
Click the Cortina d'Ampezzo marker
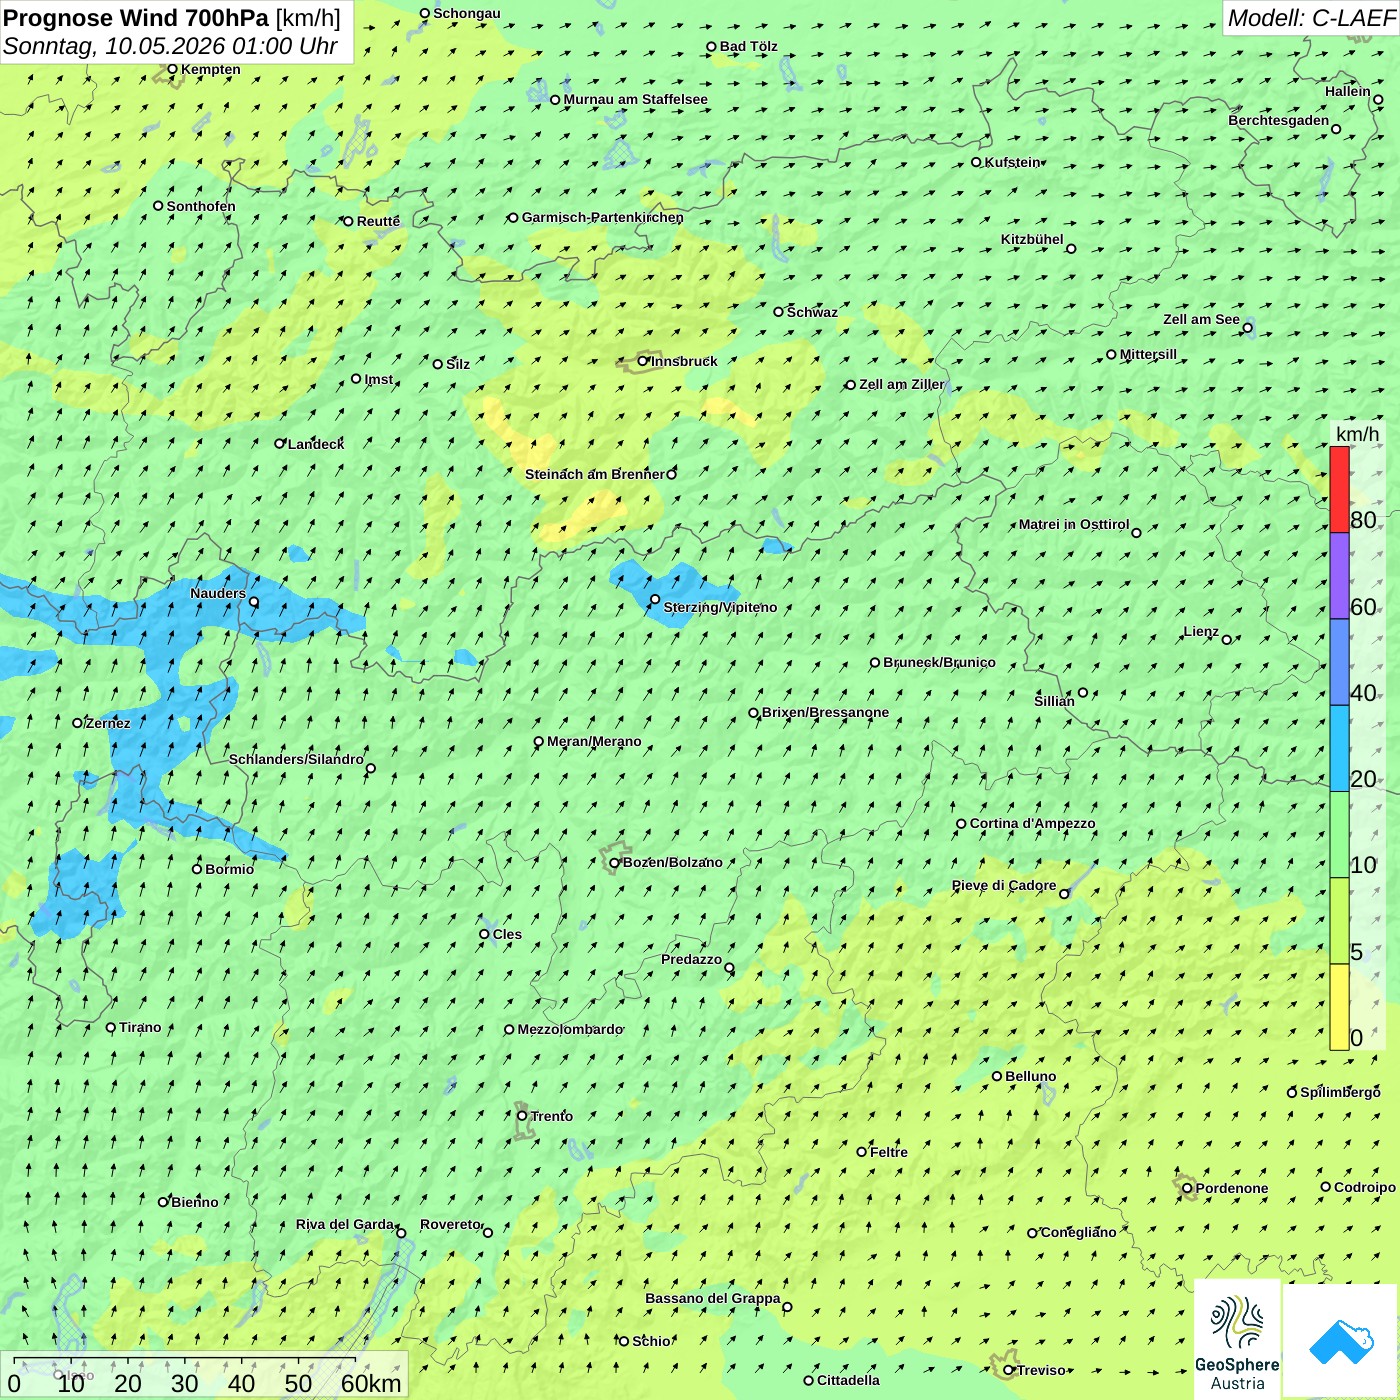pos(962,824)
